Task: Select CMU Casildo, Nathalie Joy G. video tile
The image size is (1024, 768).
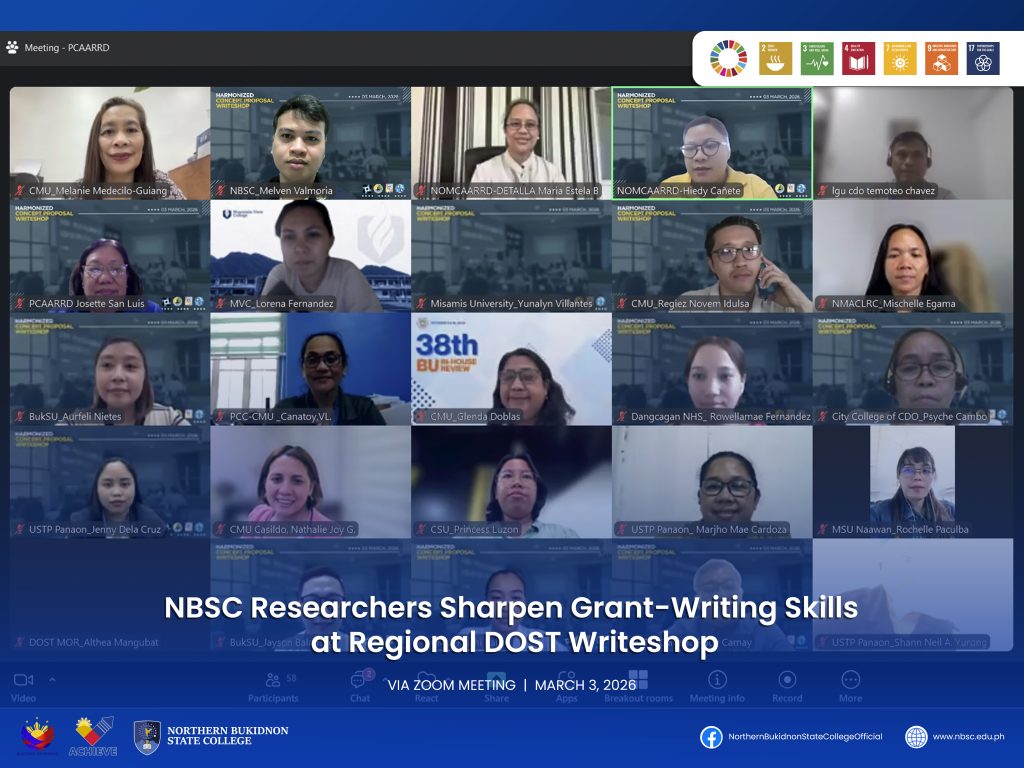Action: tap(310, 482)
